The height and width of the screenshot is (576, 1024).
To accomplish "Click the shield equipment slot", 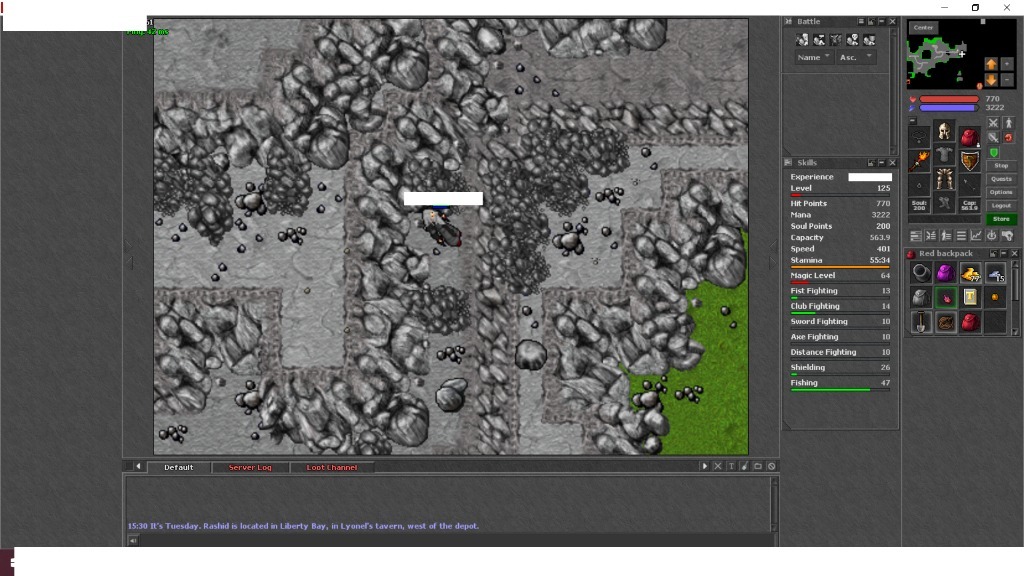I will 970,161.
